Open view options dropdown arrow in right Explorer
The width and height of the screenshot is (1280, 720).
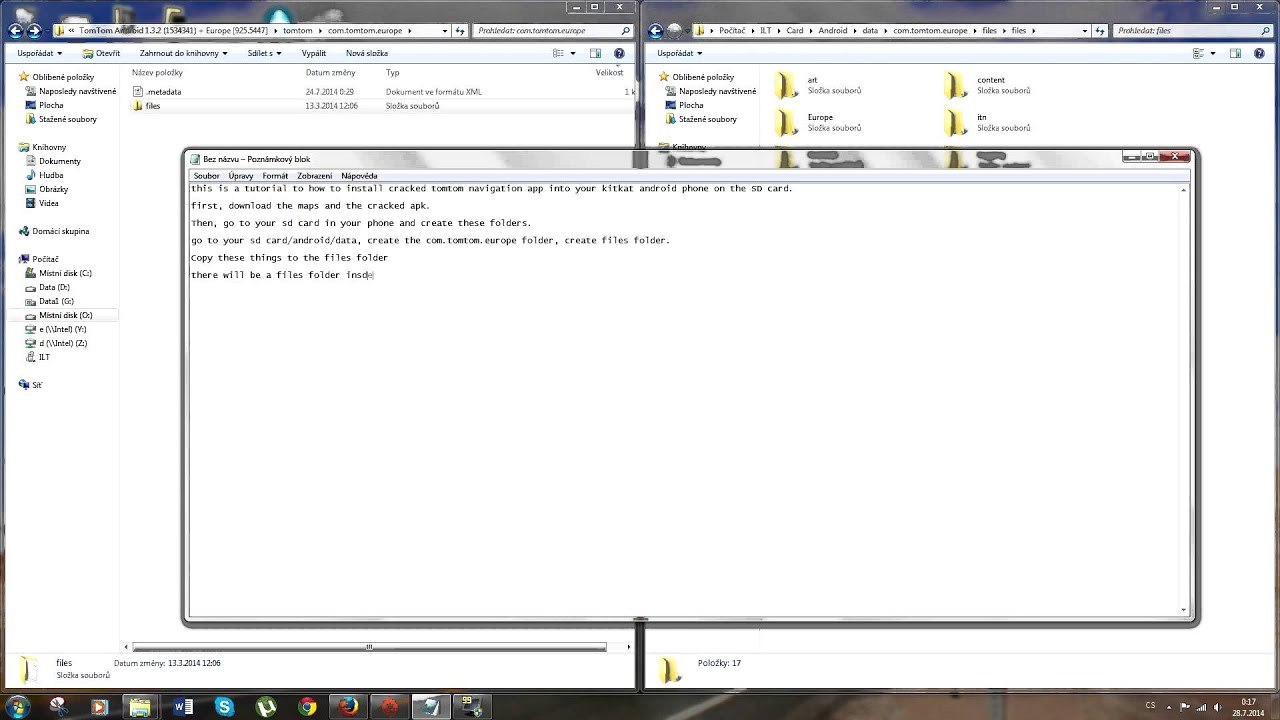click(1213, 53)
